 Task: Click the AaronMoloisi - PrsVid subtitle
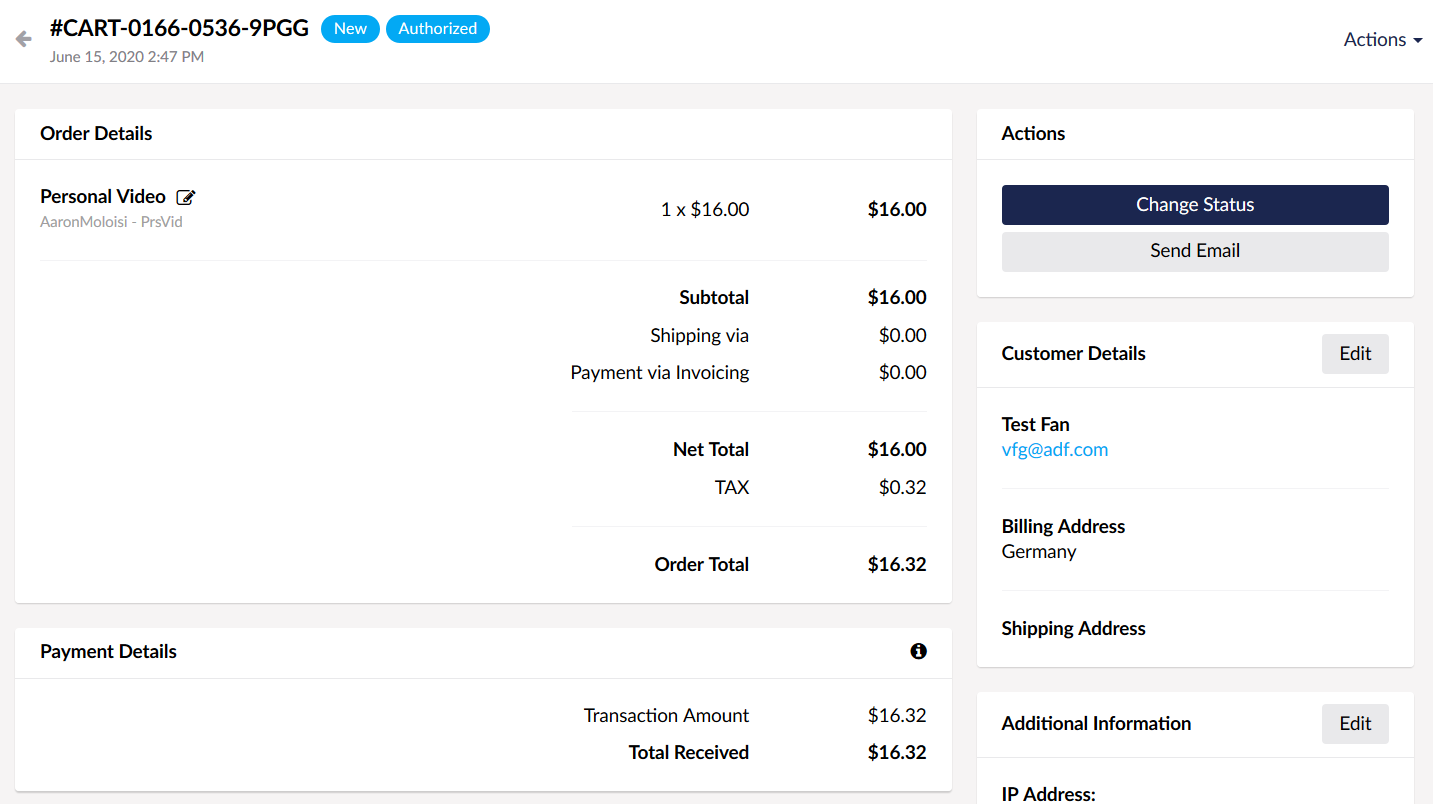pyautogui.click(x=111, y=222)
